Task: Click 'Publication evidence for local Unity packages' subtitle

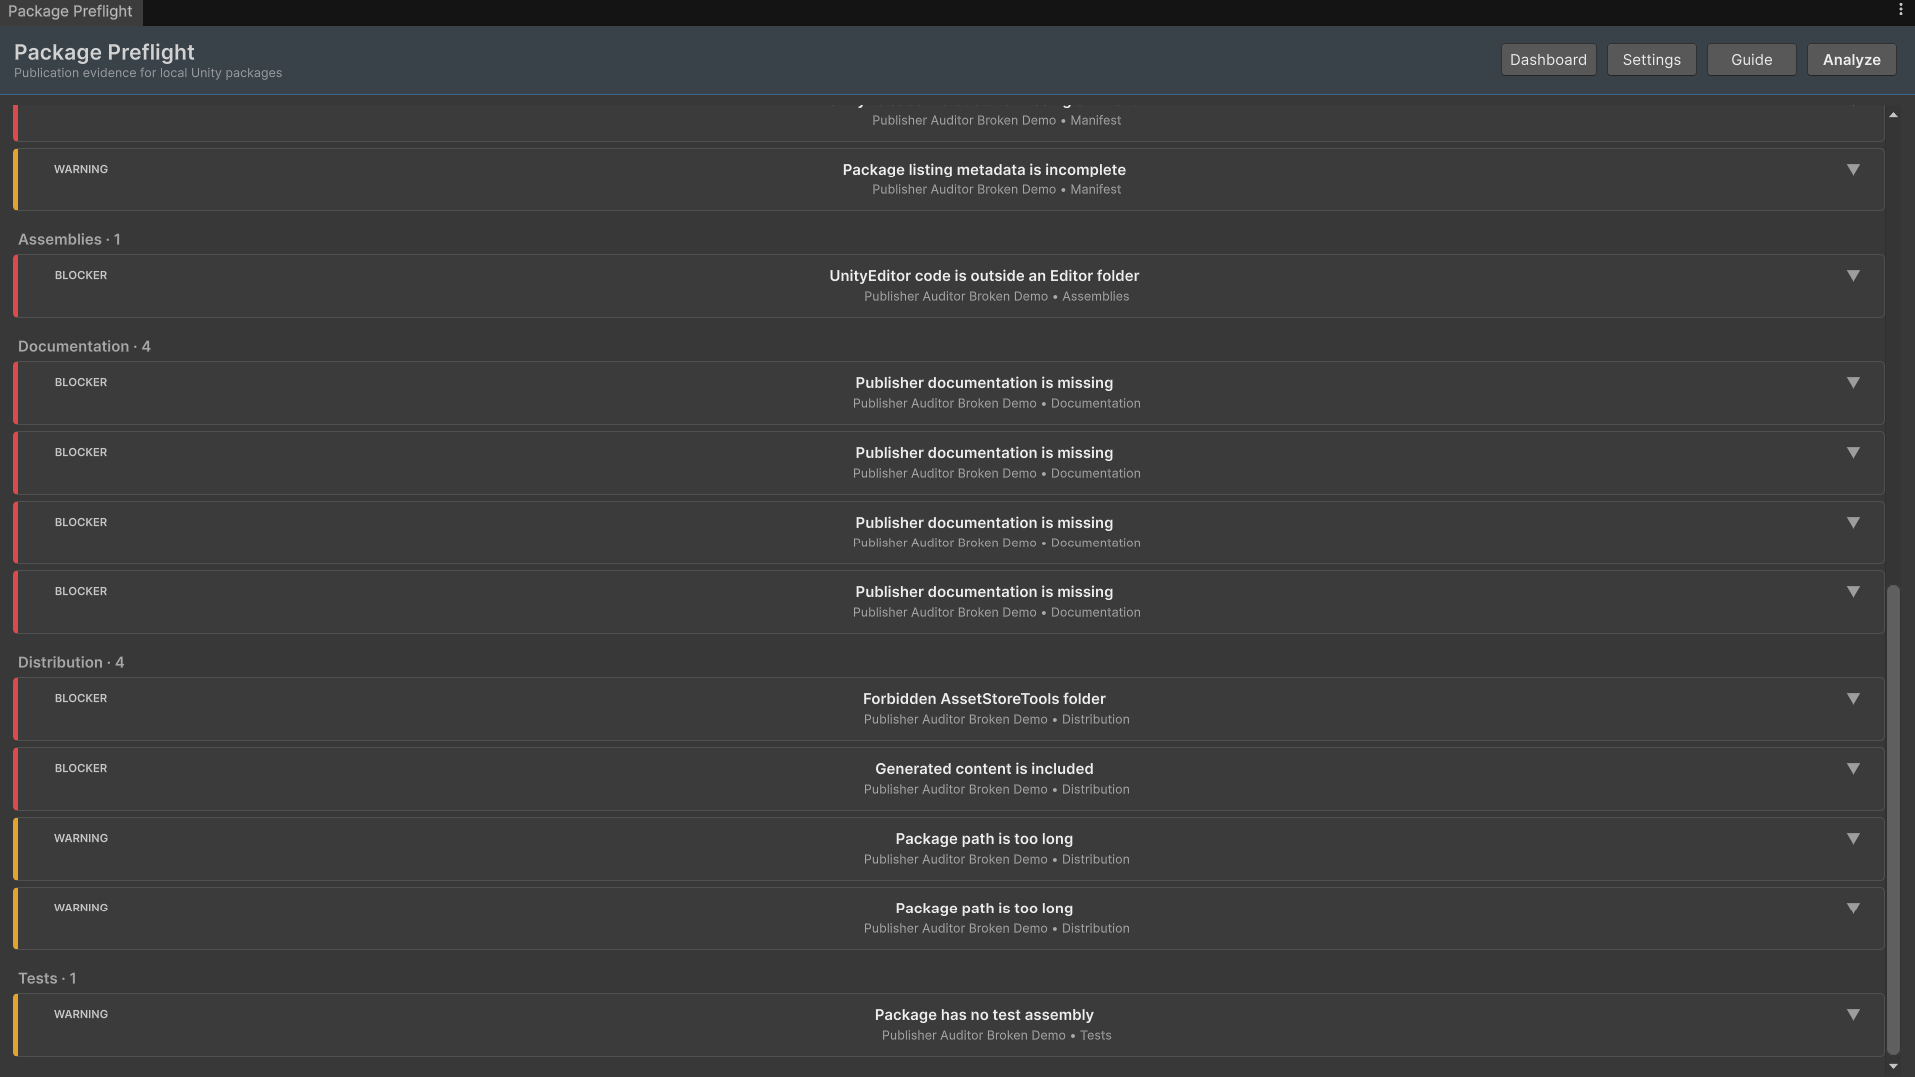Action: point(148,73)
